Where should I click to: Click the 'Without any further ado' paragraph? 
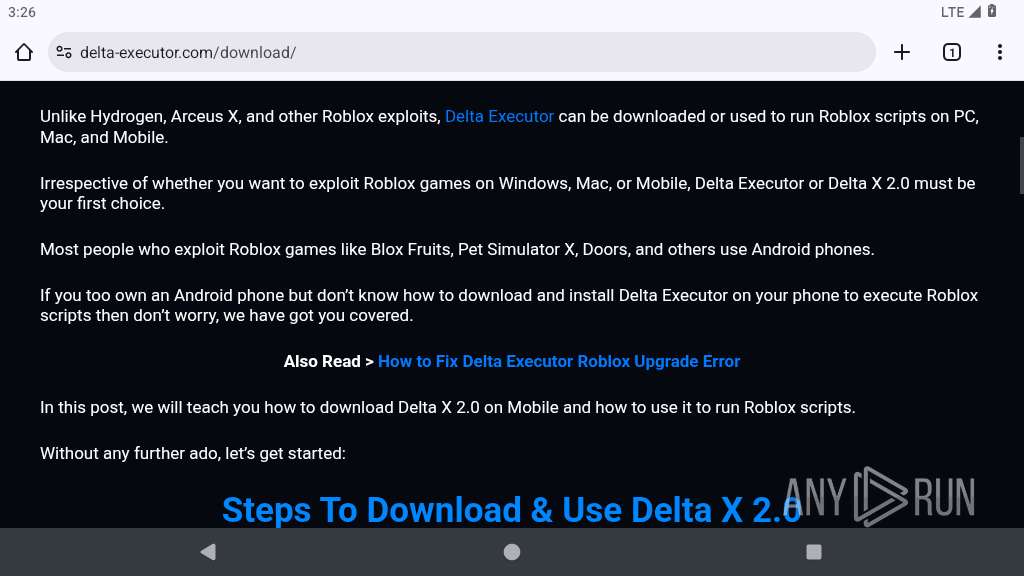coord(193,453)
